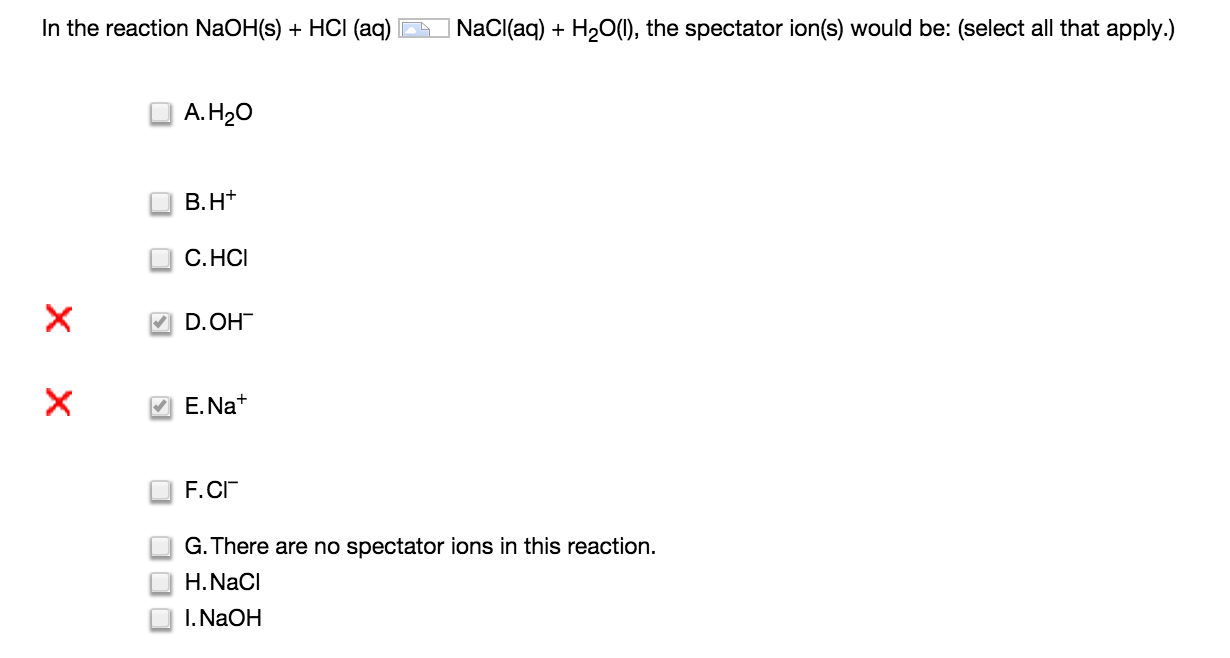Click the 'A. H2O' answer label text
The height and width of the screenshot is (658, 1230).
[219, 115]
